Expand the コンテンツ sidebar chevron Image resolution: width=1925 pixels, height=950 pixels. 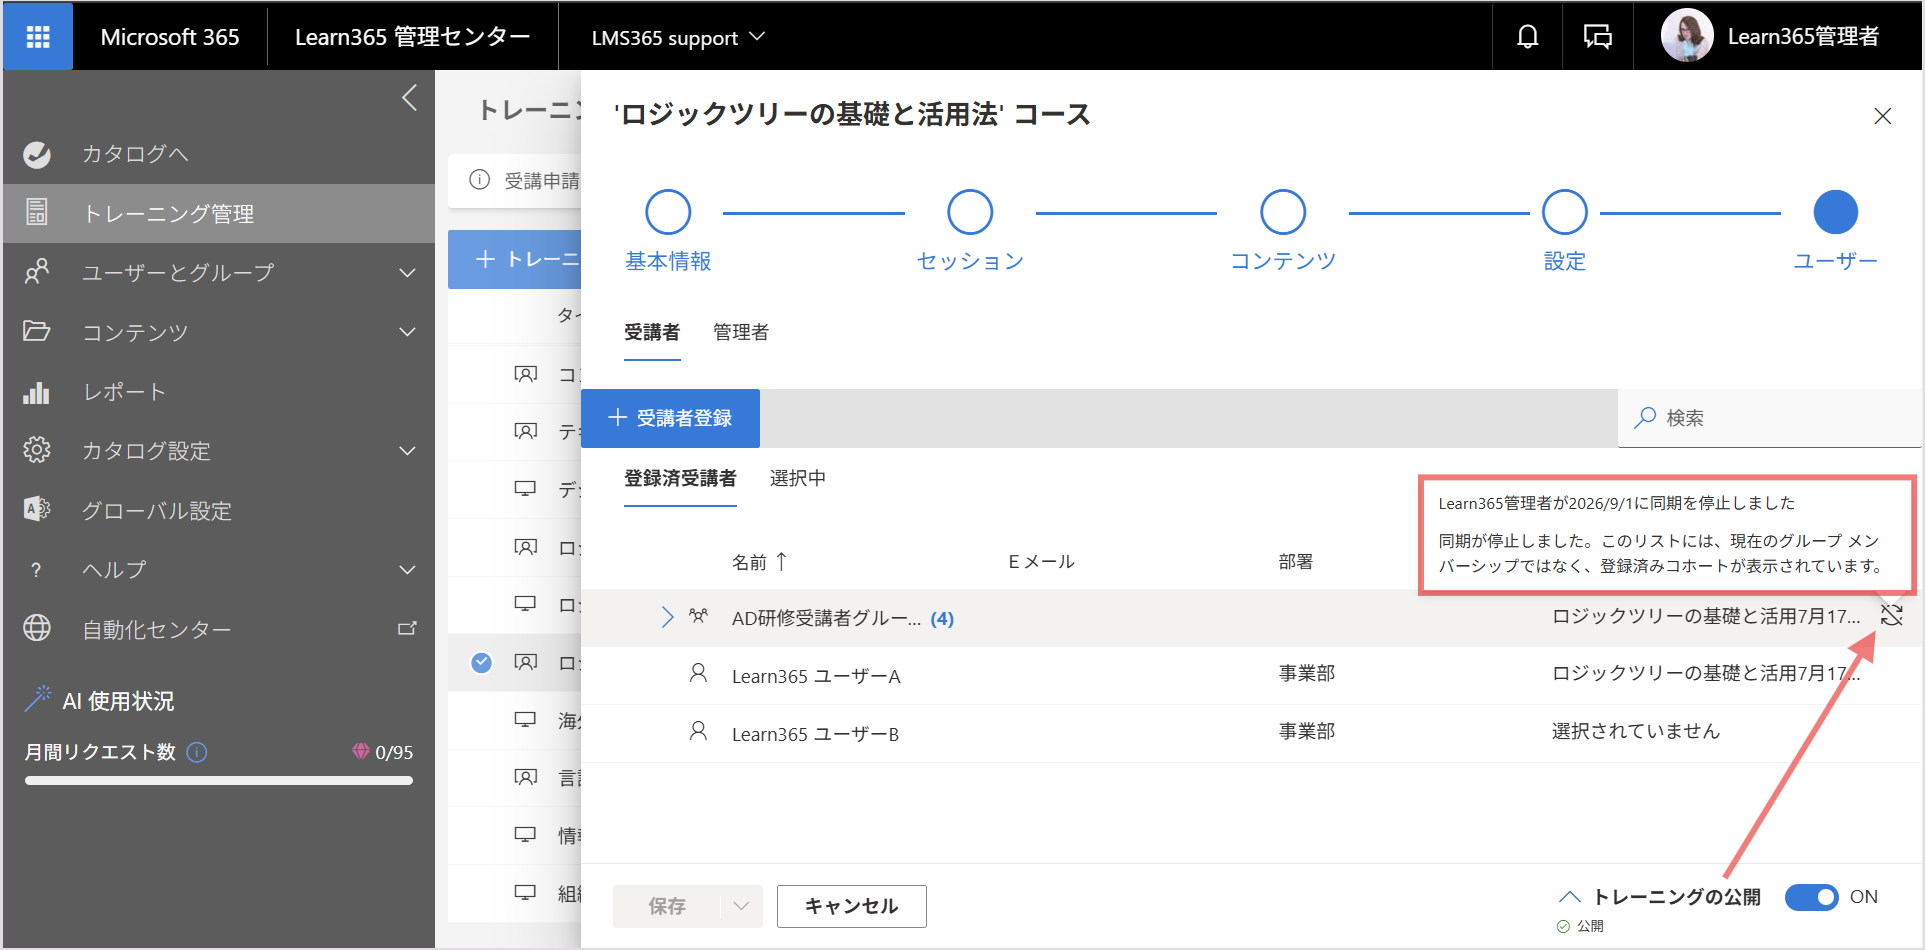407,331
